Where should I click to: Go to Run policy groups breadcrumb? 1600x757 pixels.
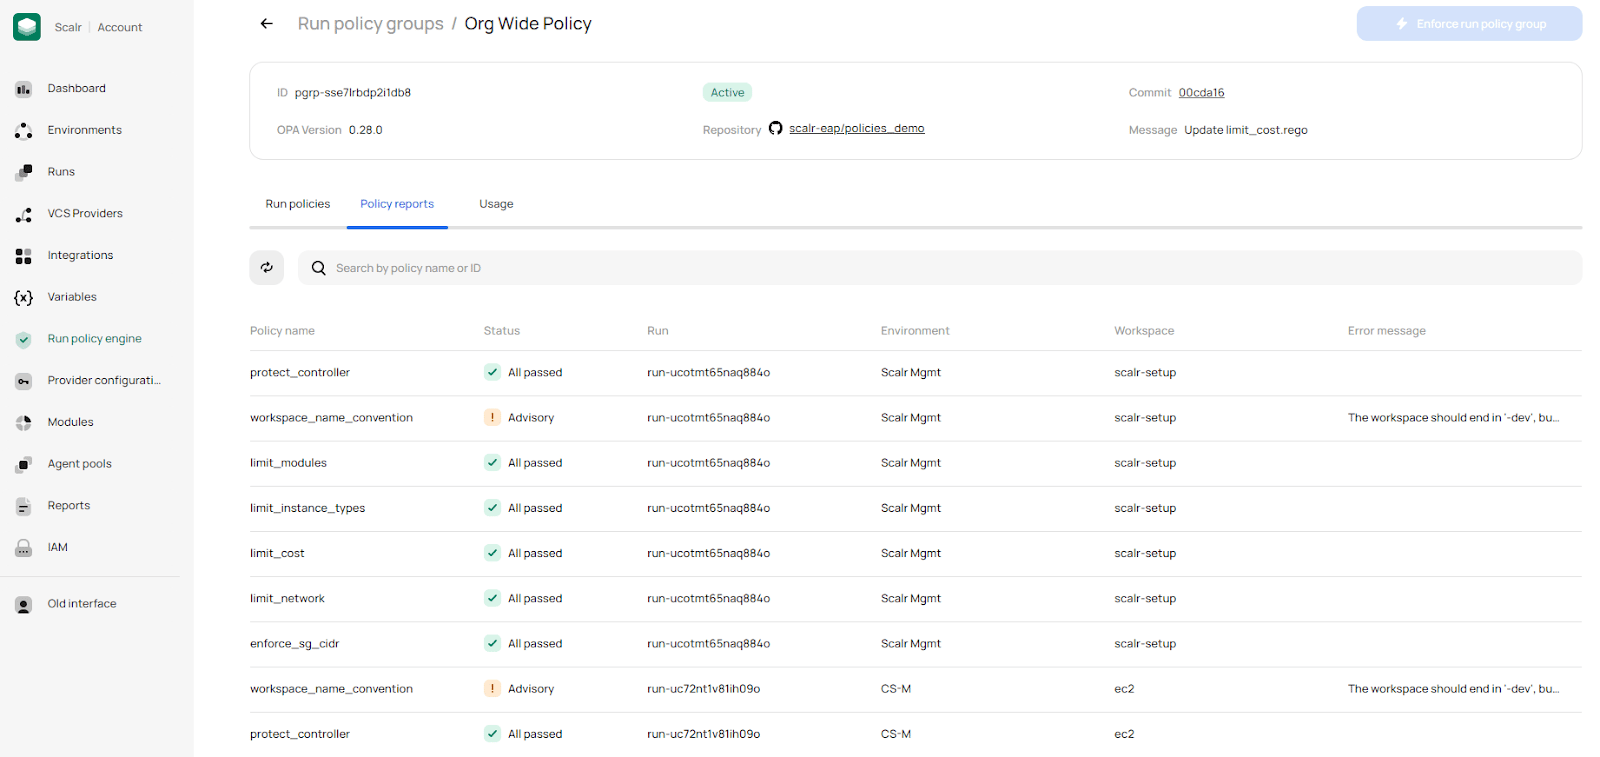point(371,24)
